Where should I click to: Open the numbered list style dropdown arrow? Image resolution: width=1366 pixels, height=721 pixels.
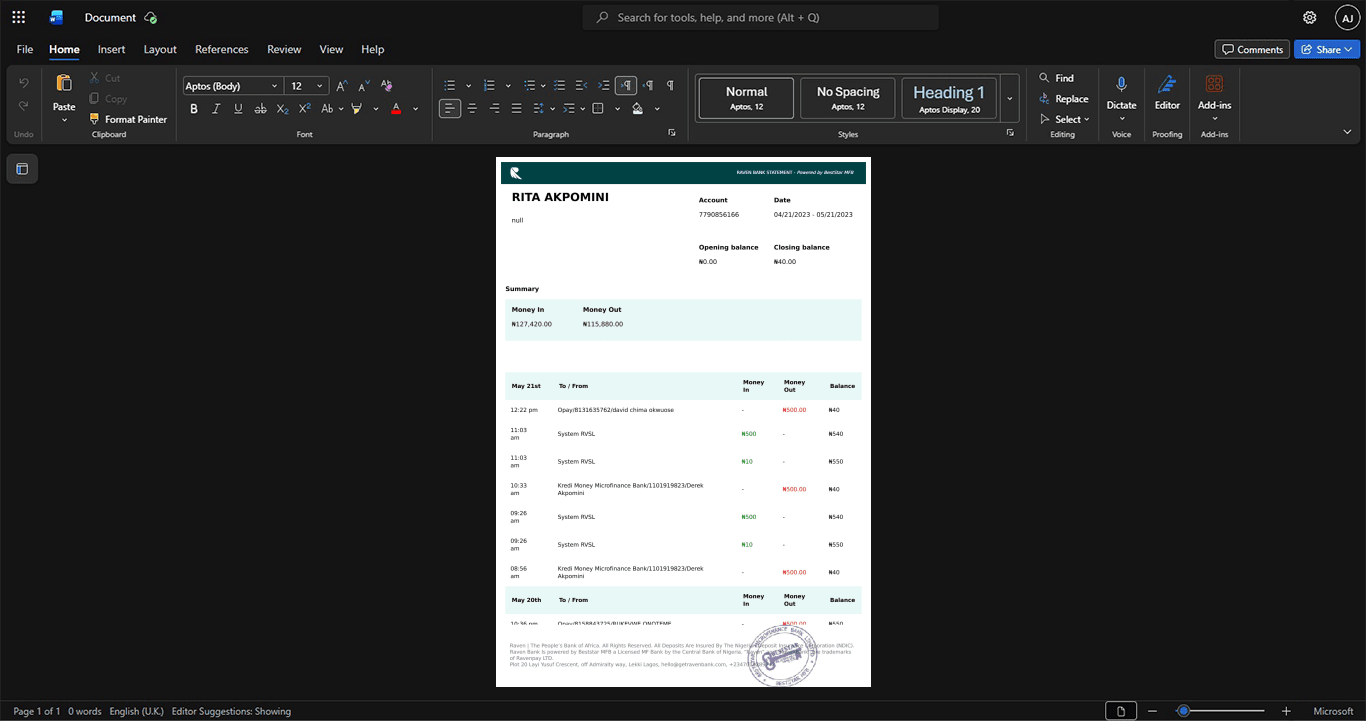508,86
